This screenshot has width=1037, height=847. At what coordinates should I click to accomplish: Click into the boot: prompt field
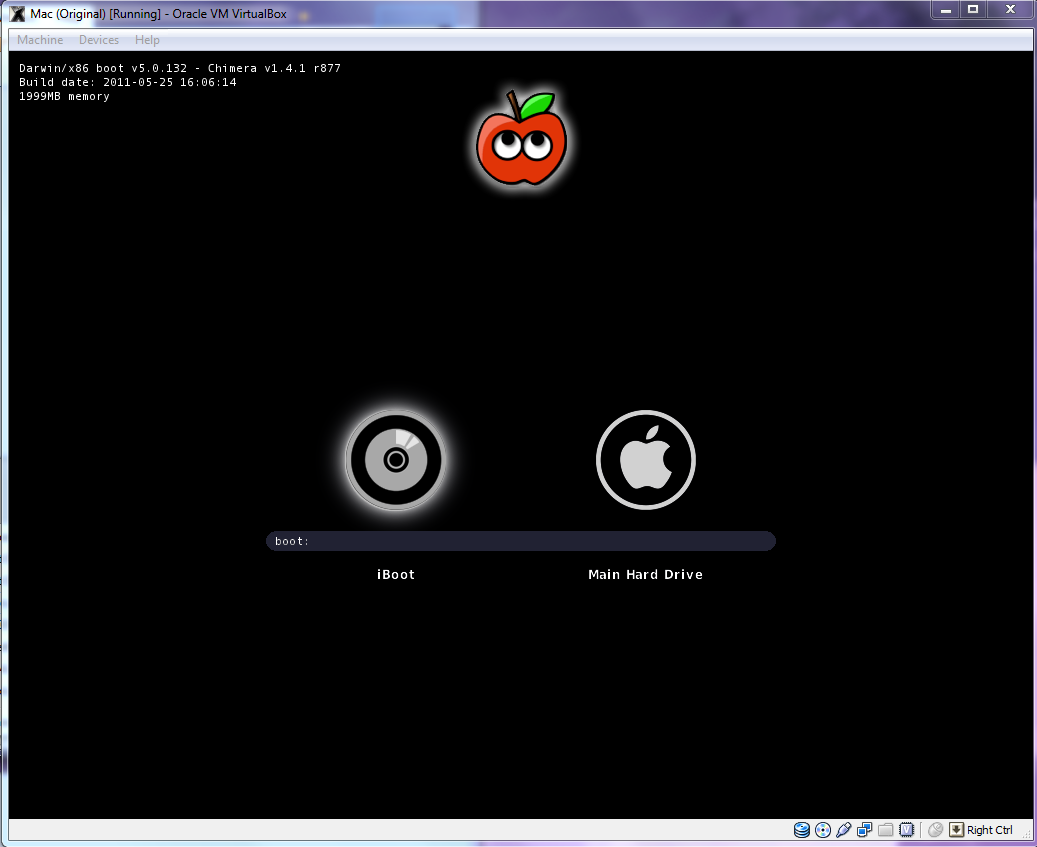(x=520, y=541)
